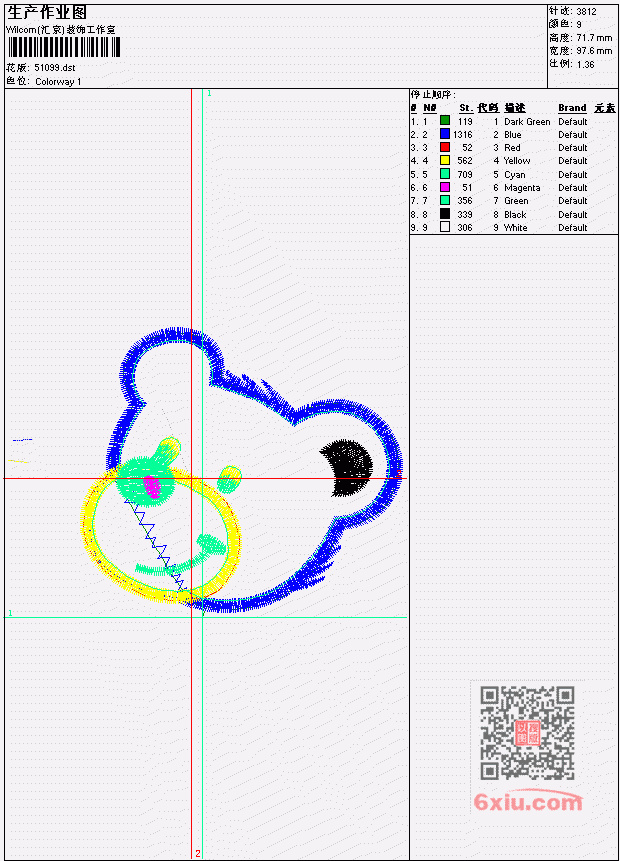Image resolution: width=620 pixels, height=861 pixels.
Task: Click the file name 51099.dst
Action: (x=55, y=68)
